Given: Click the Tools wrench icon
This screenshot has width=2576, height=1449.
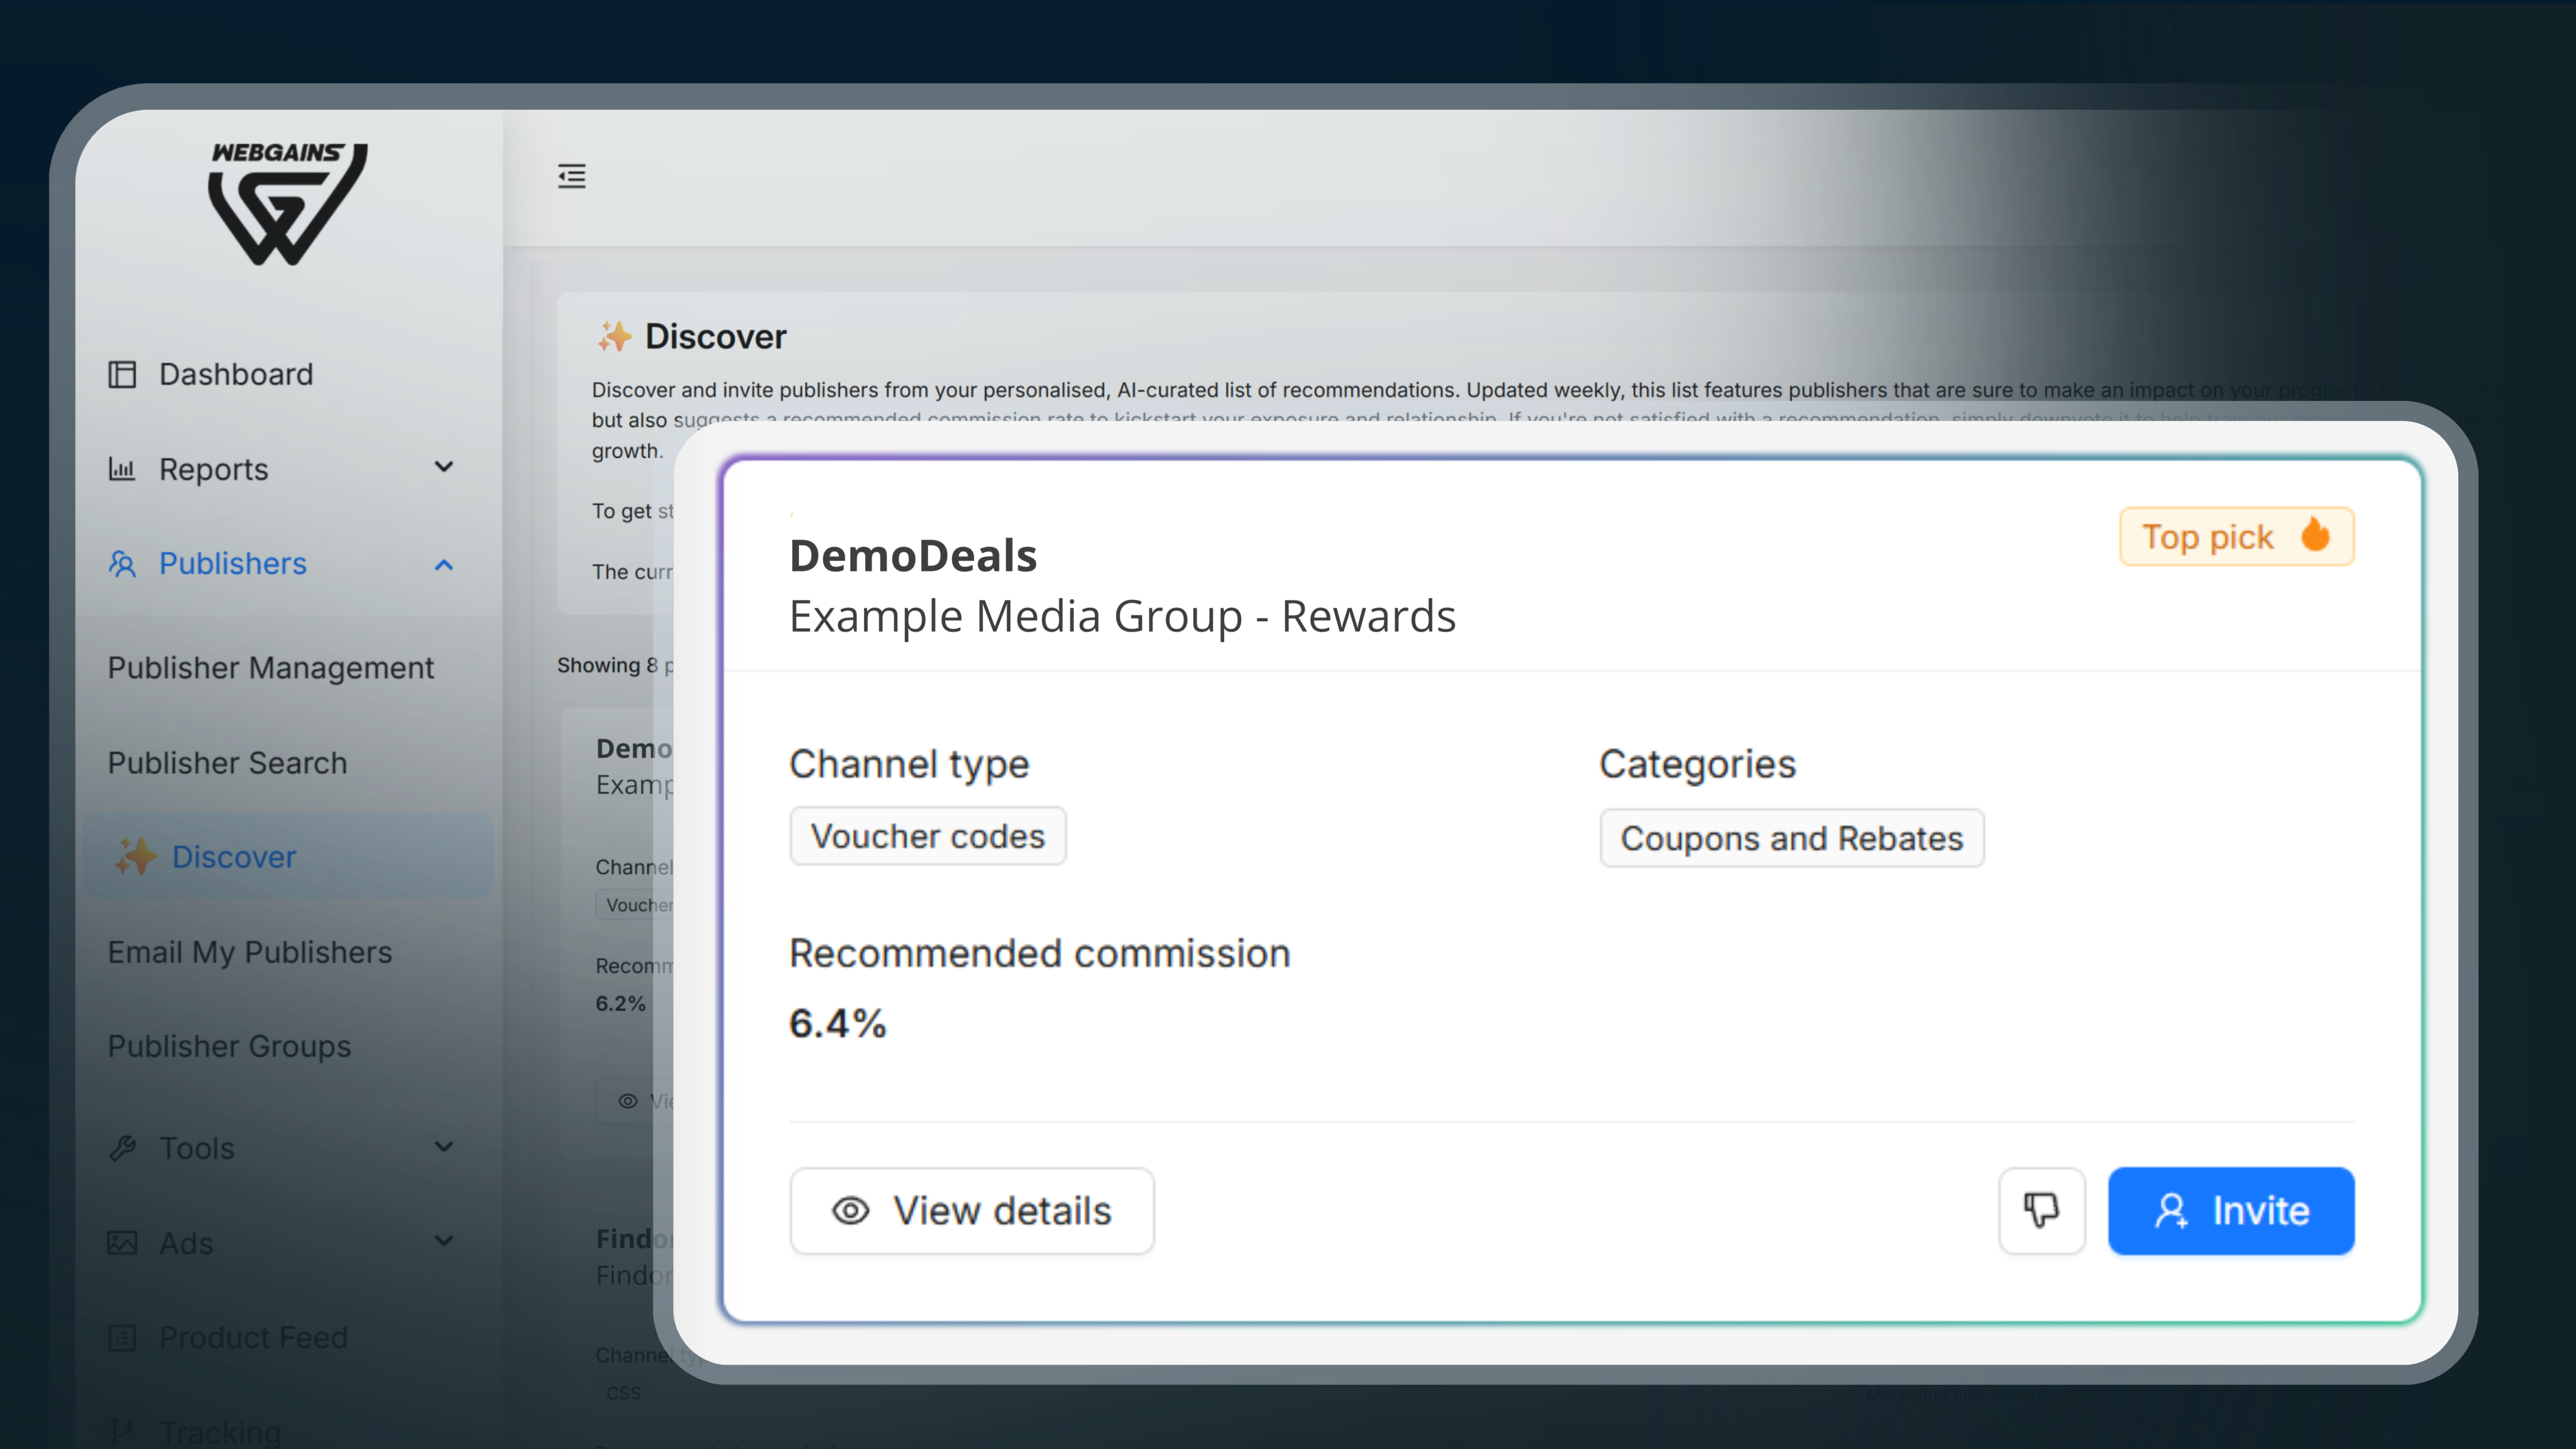Looking at the screenshot, I should [122, 1148].
